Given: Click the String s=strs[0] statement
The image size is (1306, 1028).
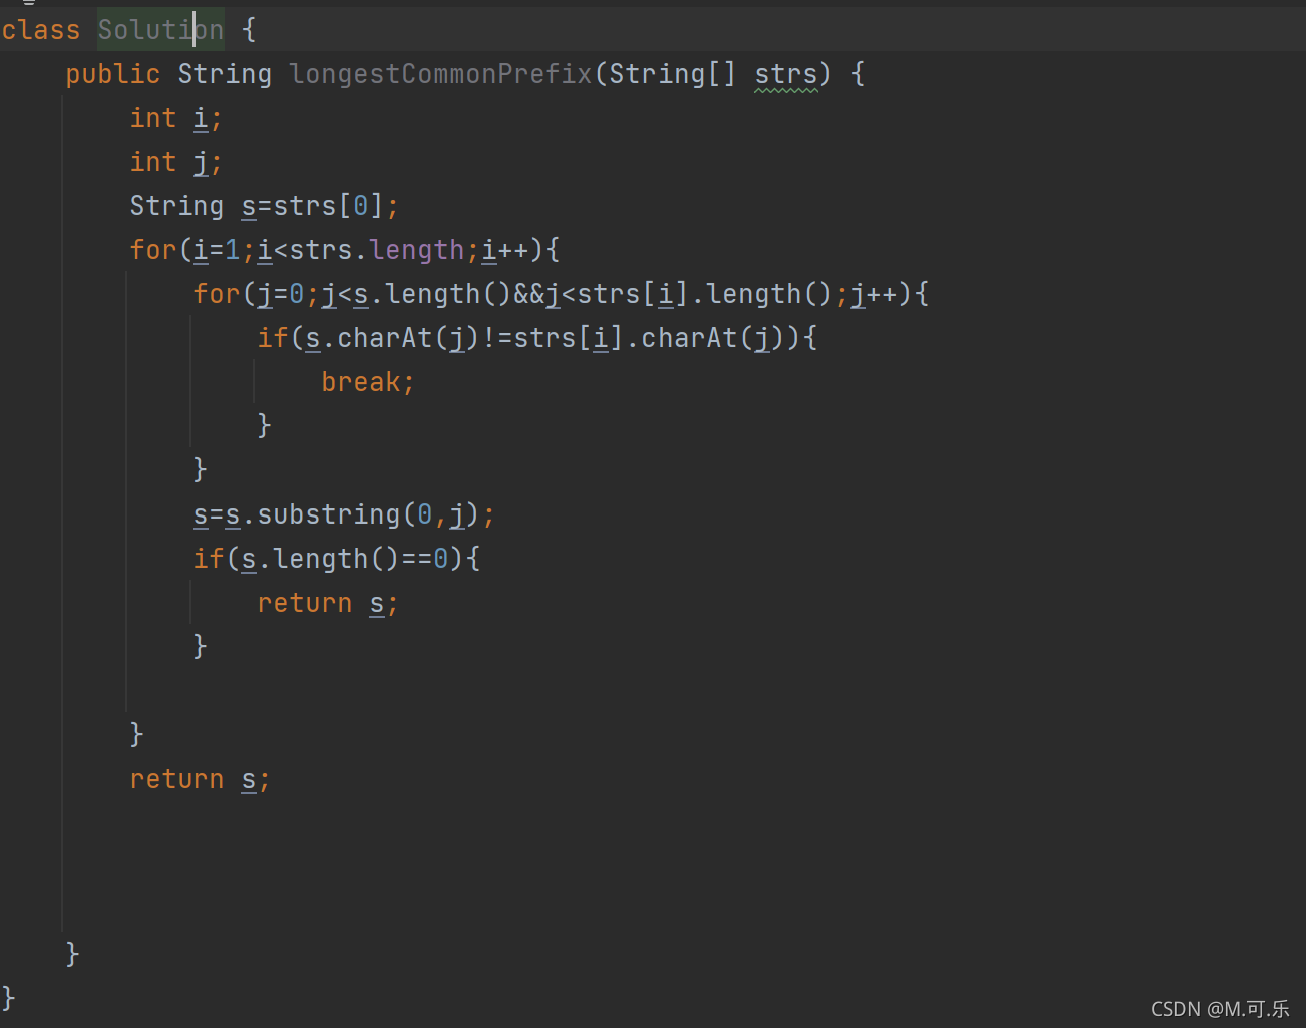Looking at the screenshot, I should [262, 205].
